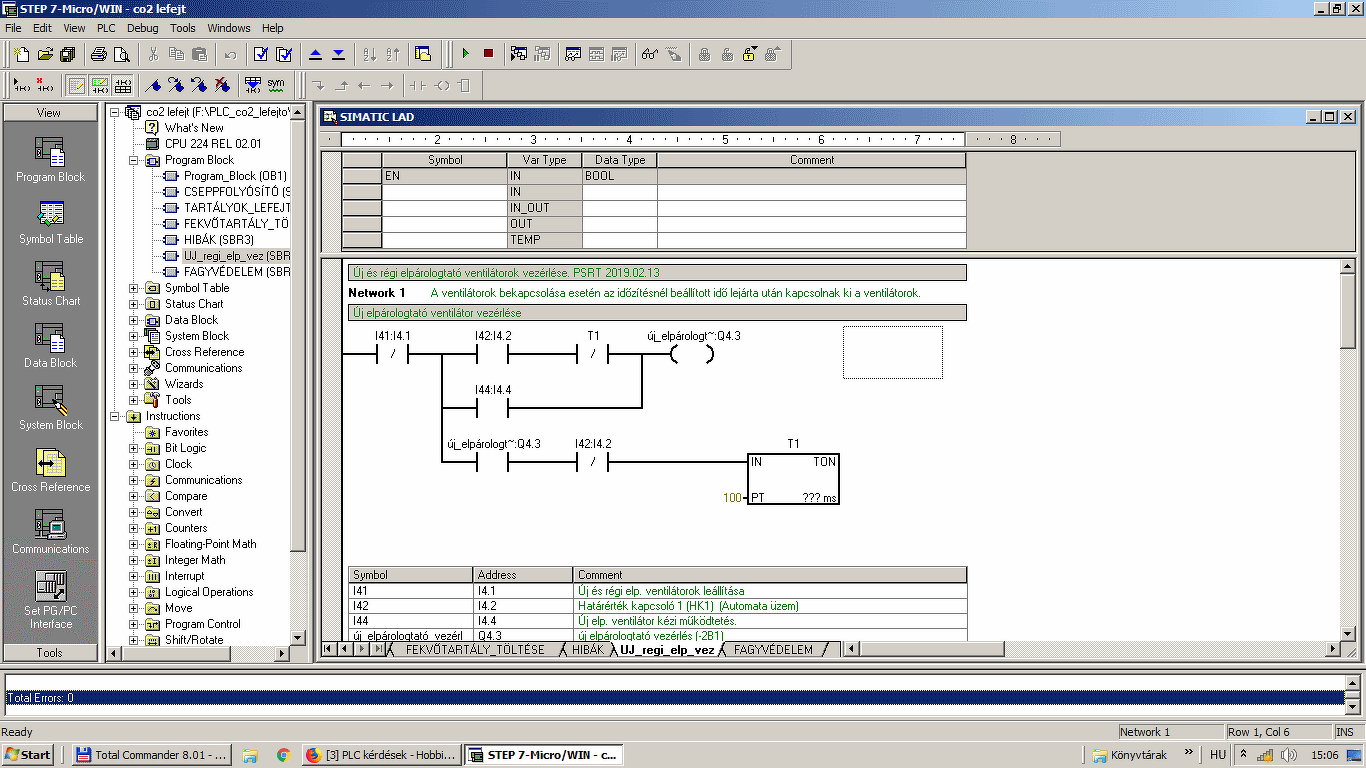Click the Clear All Bookmarks icon
1366x768 pixels.
(222, 85)
